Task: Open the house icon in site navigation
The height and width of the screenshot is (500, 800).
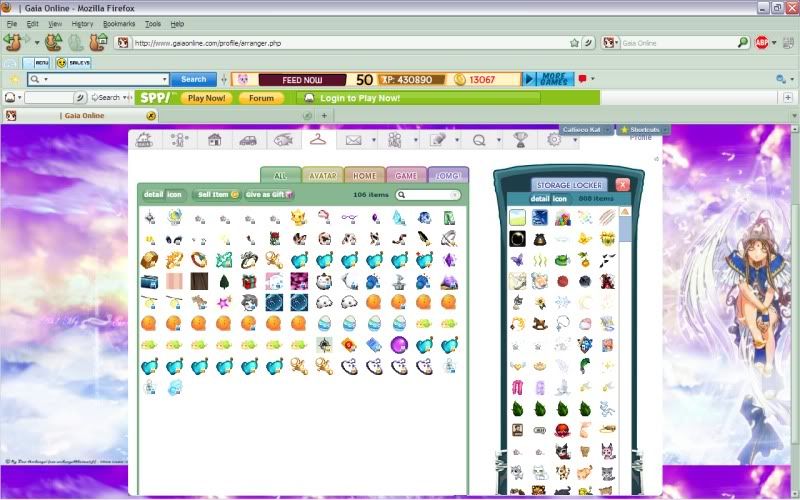Action: [x=214, y=139]
